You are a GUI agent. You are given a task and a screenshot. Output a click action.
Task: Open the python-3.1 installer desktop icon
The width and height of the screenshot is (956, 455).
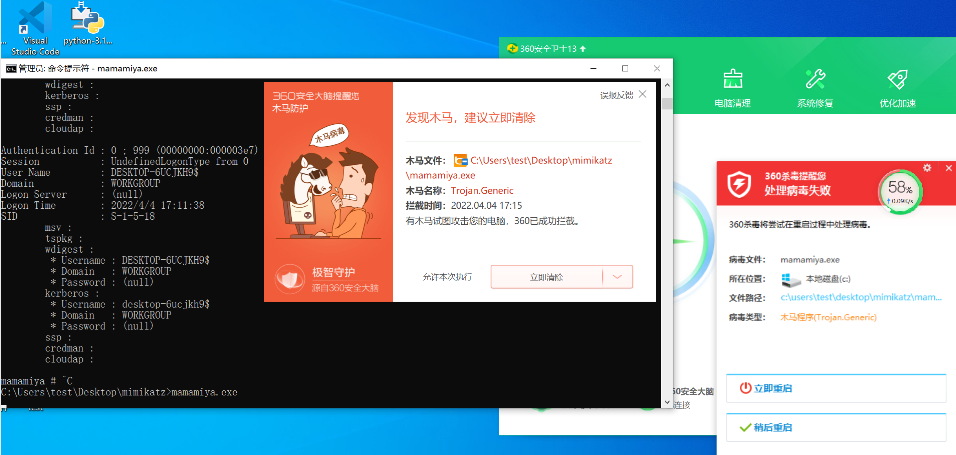pyautogui.click(x=88, y=23)
